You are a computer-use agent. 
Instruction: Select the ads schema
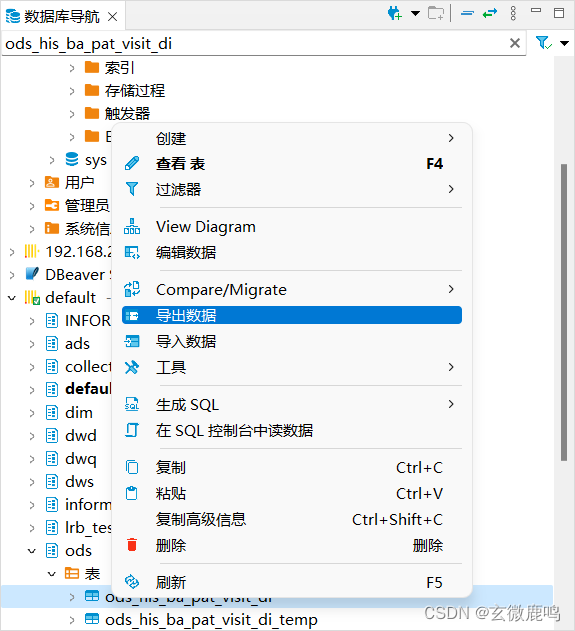click(77, 344)
